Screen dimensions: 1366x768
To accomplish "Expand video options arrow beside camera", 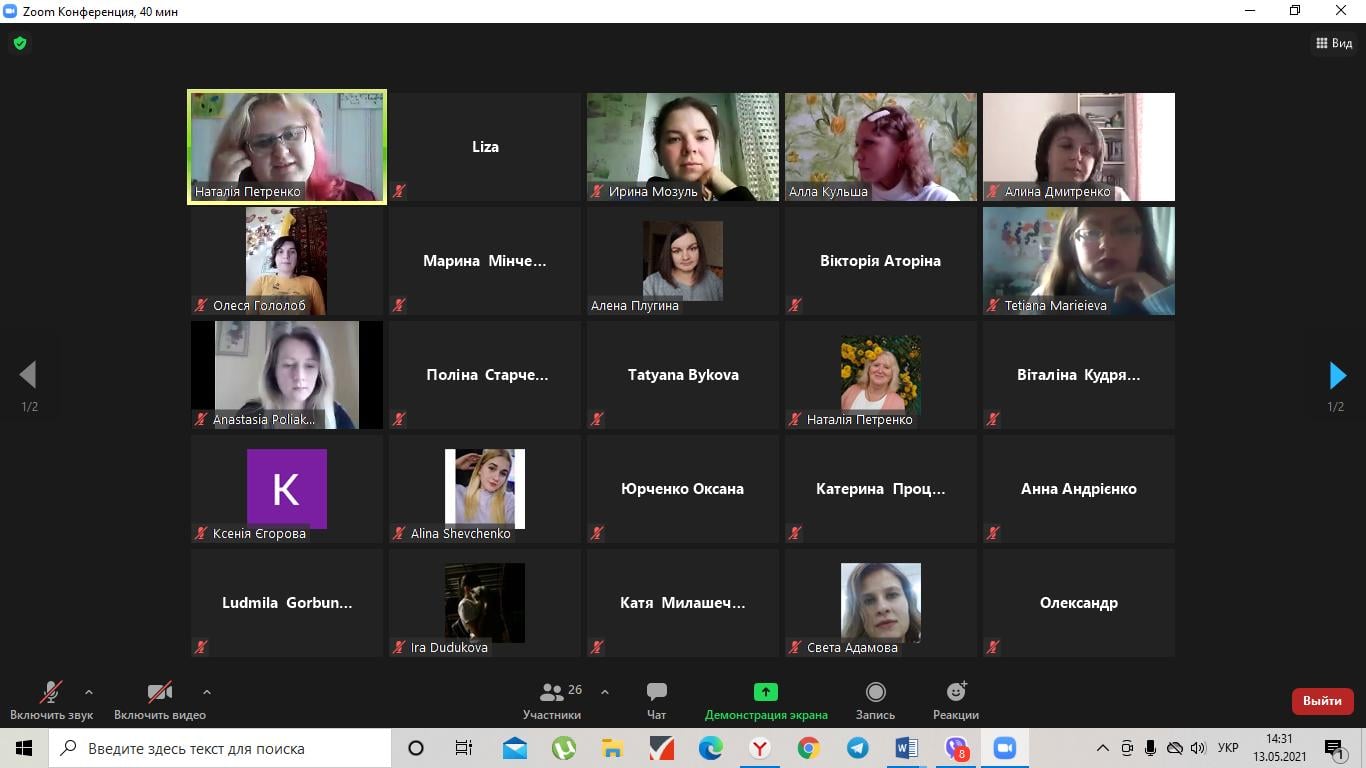I will [x=207, y=692].
